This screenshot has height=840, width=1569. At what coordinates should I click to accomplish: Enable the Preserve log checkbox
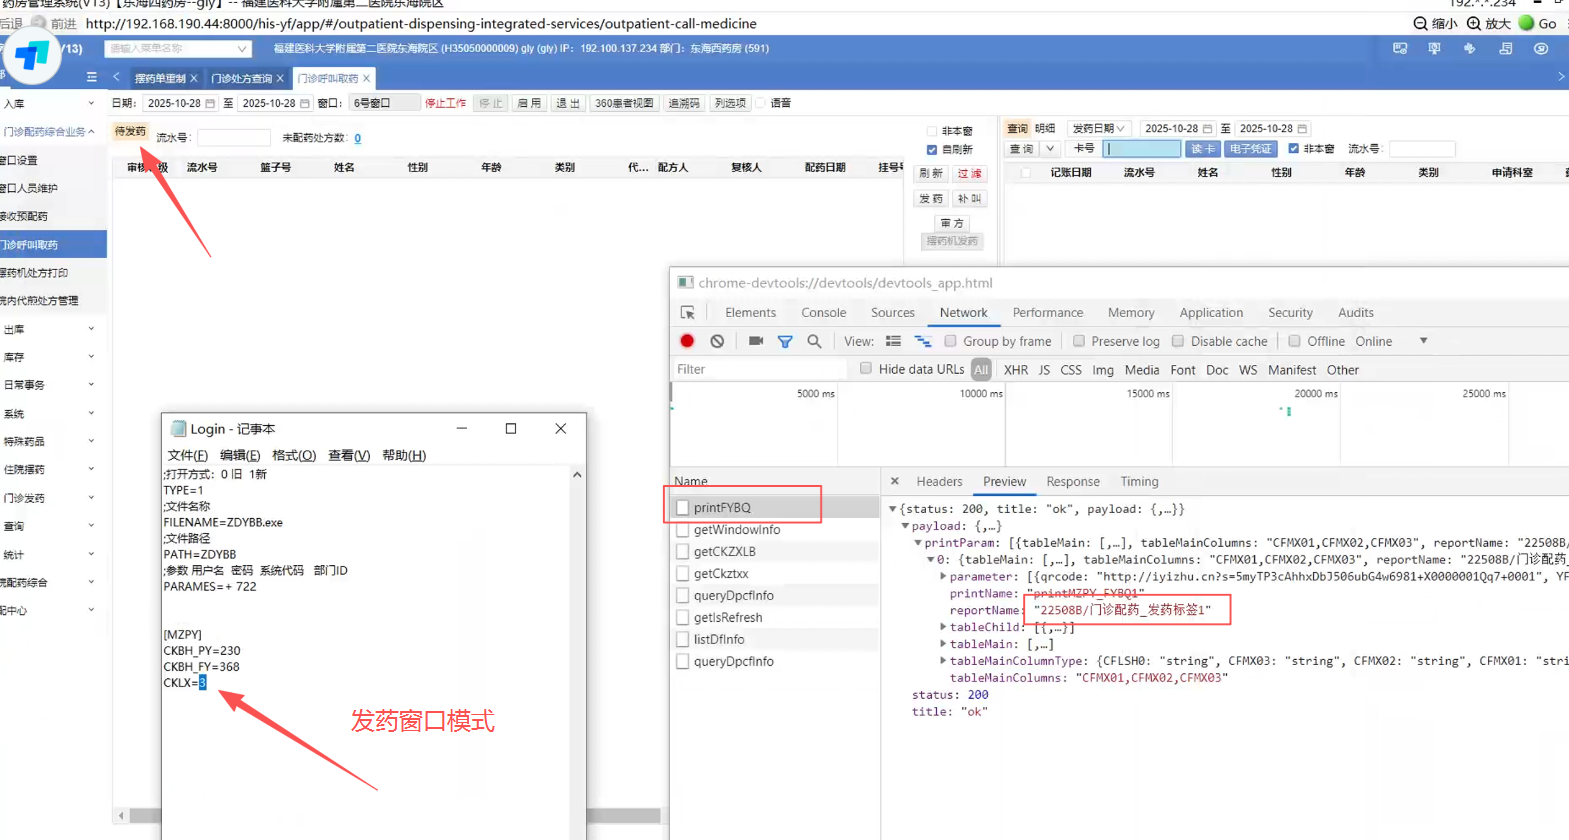pos(1079,341)
